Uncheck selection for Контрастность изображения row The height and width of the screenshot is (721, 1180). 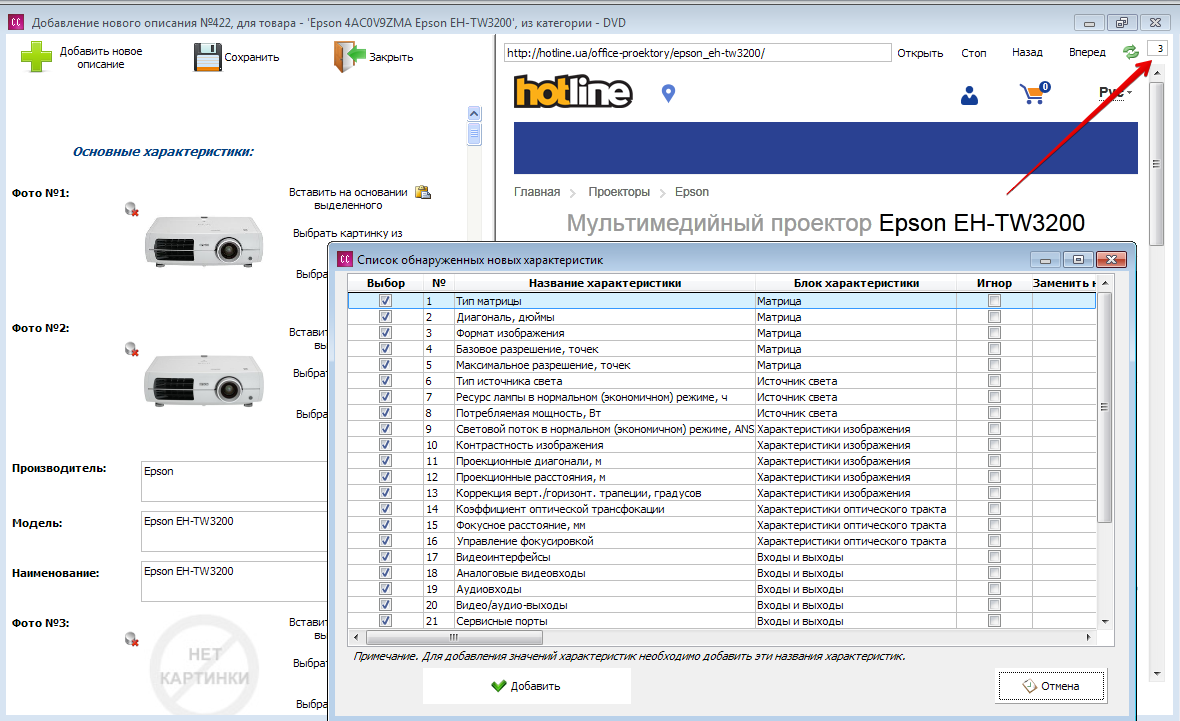[x=385, y=445]
